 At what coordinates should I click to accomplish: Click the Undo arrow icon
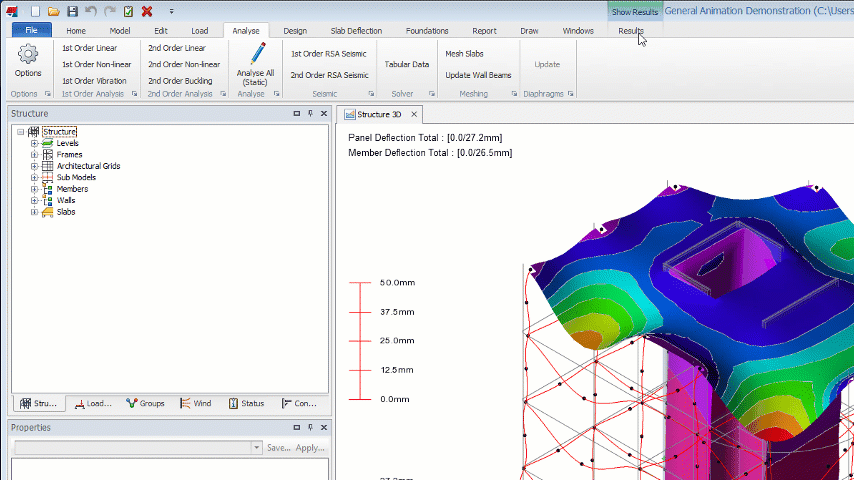(x=91, y=11)
